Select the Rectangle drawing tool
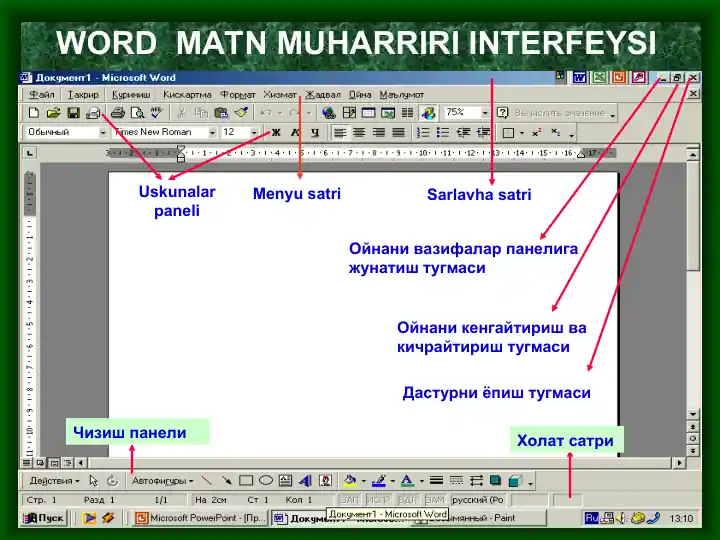This screenshot has height=540, width=720. [246, 481]
